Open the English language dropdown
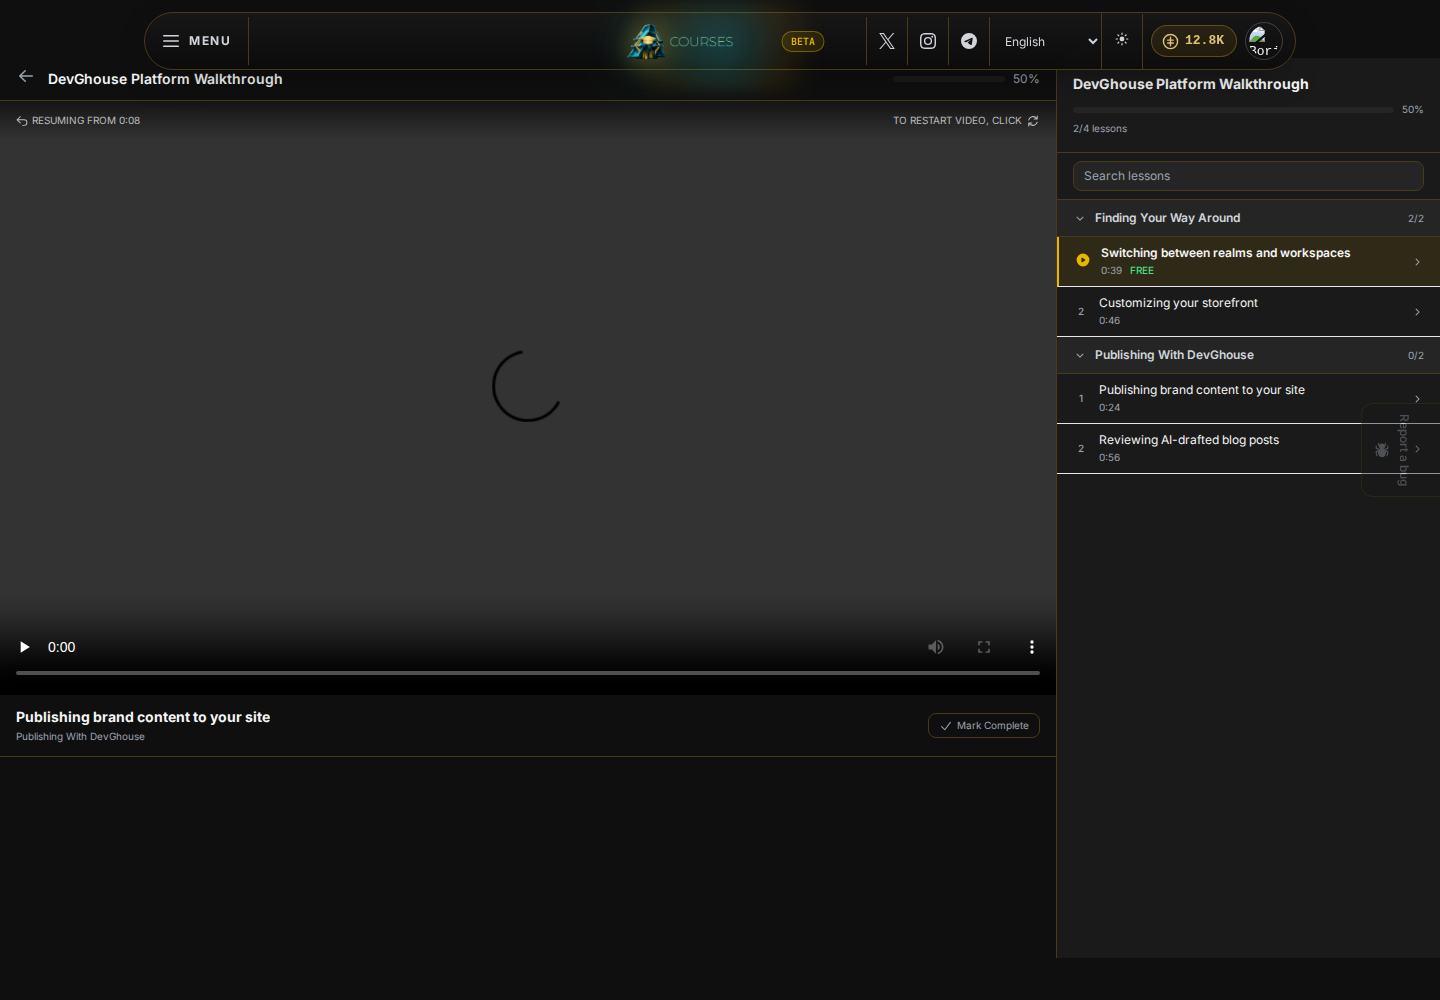1440x1000 pixels. [1051, 41]
